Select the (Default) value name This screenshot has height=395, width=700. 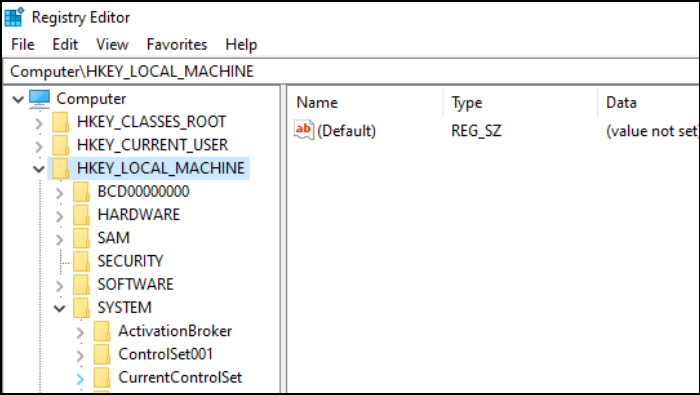tap(346, 131)
